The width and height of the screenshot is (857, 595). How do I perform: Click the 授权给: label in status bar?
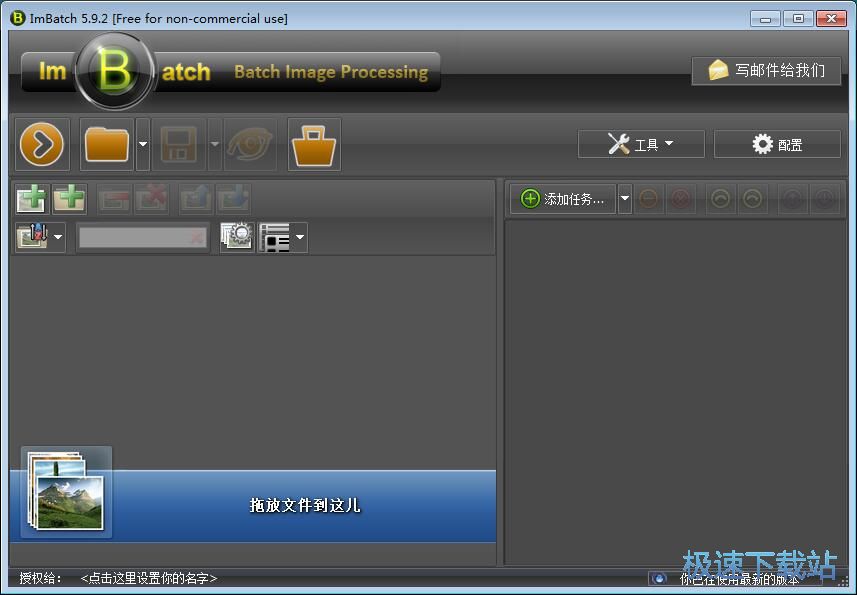click(x=41, y=578)
